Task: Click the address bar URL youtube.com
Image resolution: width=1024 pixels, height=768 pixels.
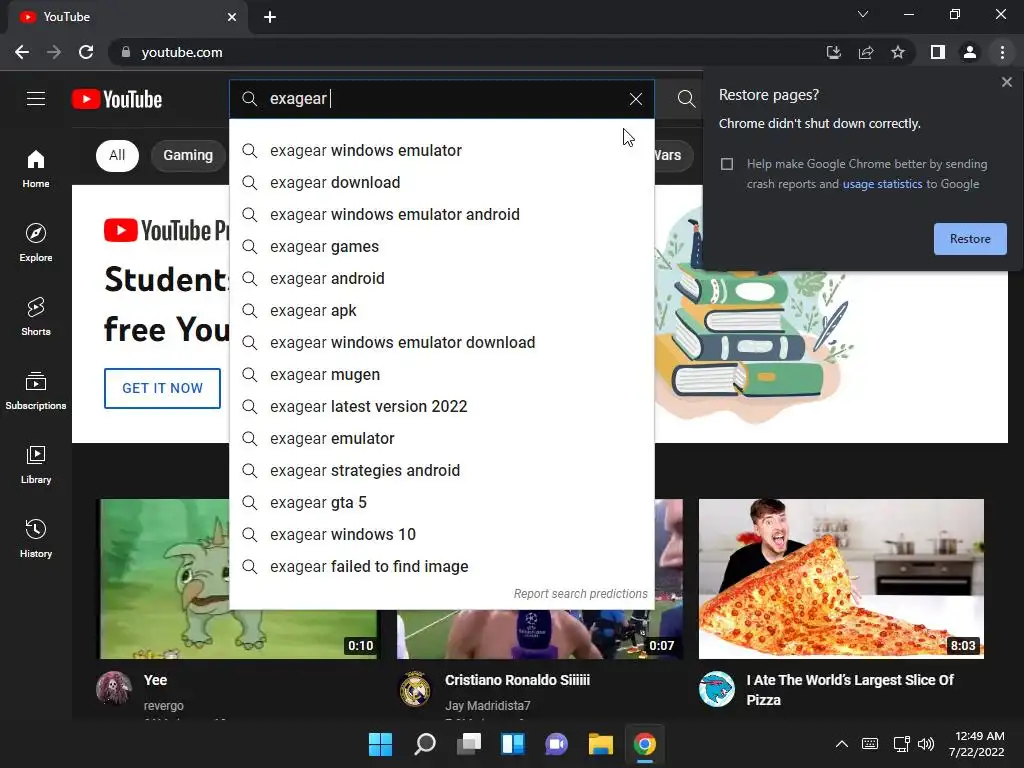Action: coord(182,52)
